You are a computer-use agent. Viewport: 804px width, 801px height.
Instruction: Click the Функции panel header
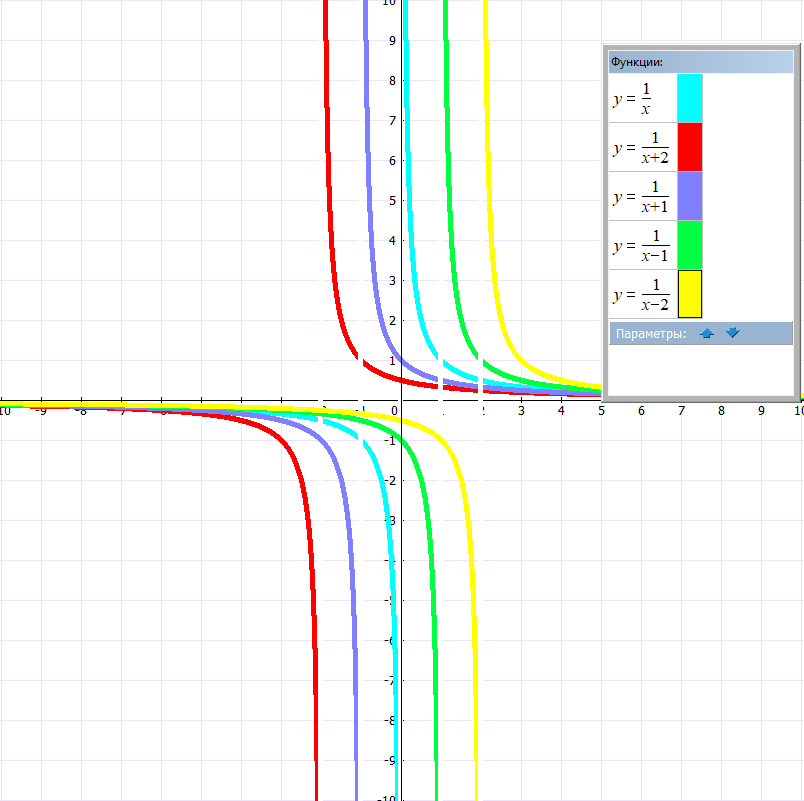700,62
